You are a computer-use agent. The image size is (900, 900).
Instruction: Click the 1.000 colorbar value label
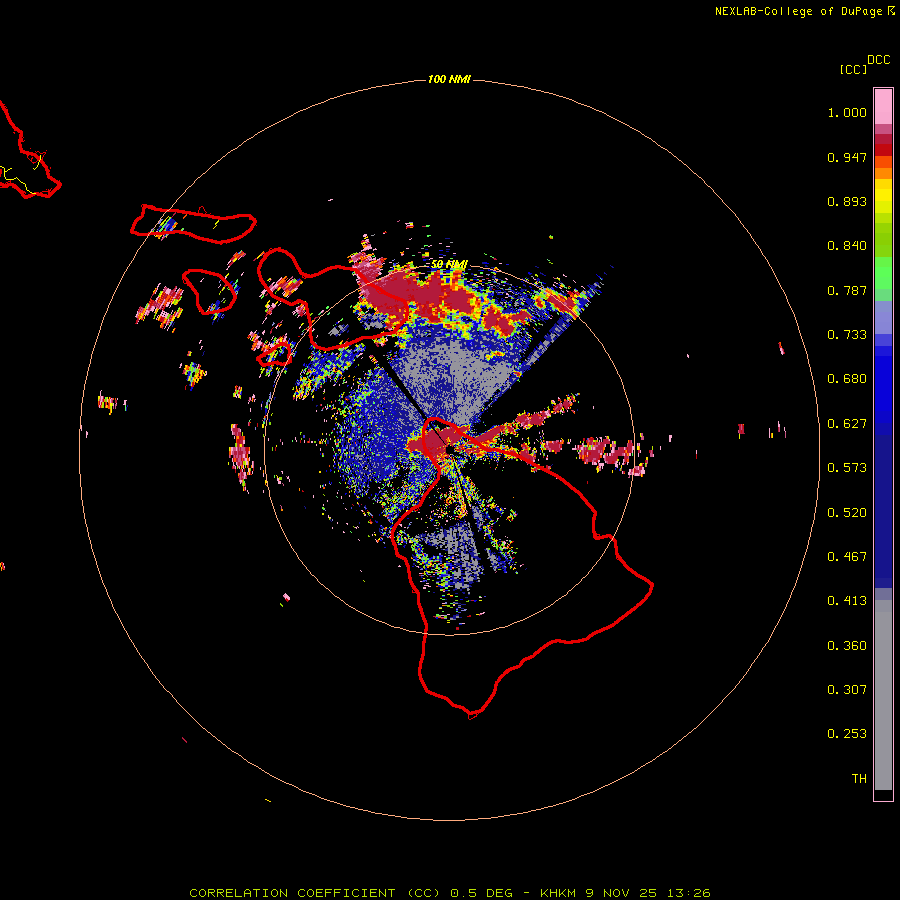click(x=847, y=112)
